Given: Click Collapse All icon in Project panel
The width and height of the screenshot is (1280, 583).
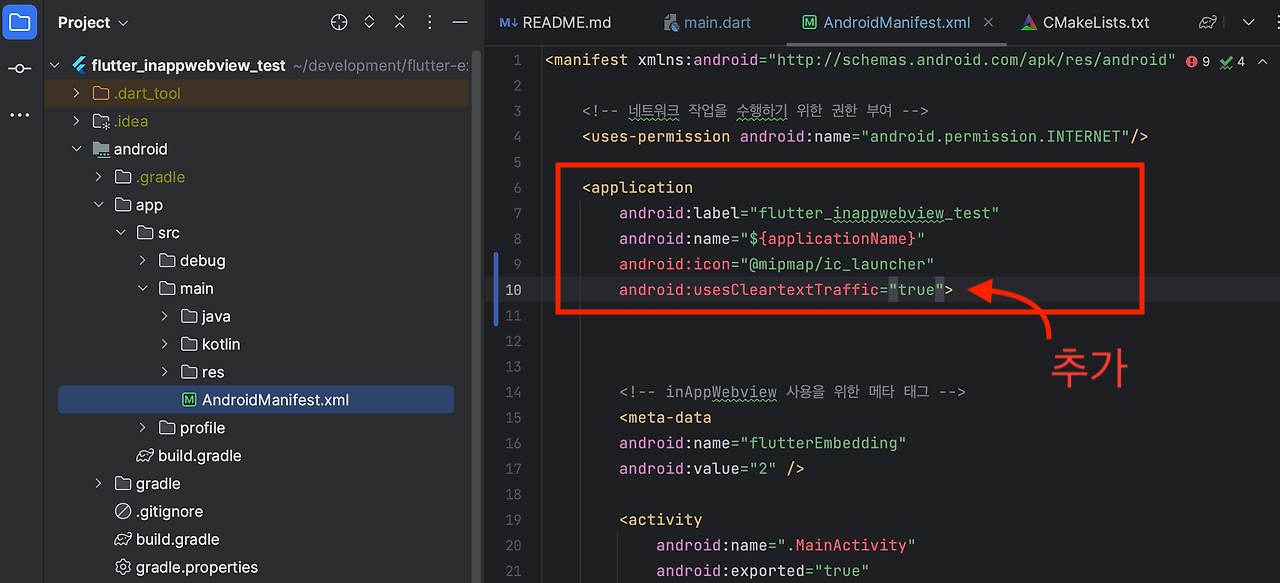Looking at the screenshot, I should point(399,22).
